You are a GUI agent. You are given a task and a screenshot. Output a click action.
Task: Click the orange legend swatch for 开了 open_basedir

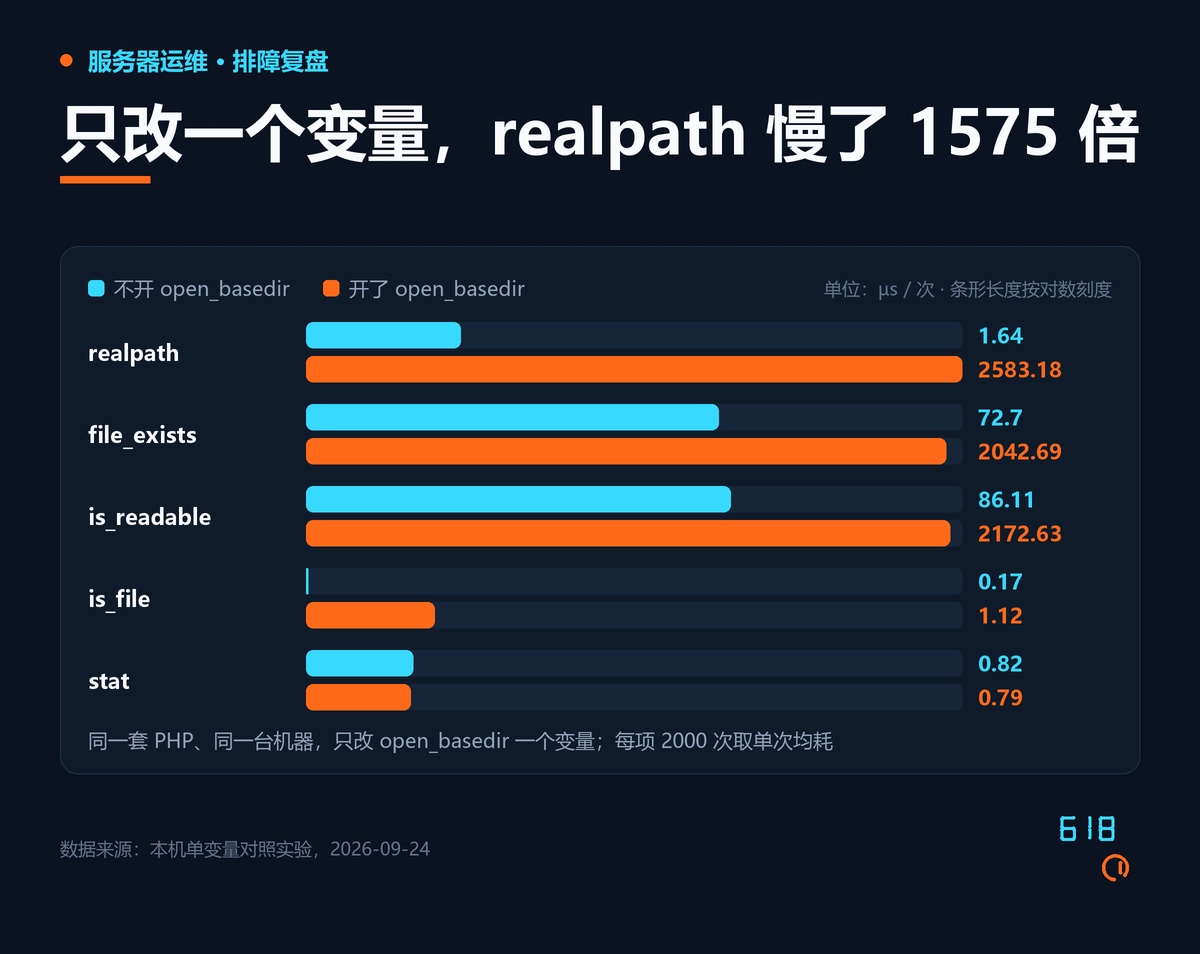[332, 289]
